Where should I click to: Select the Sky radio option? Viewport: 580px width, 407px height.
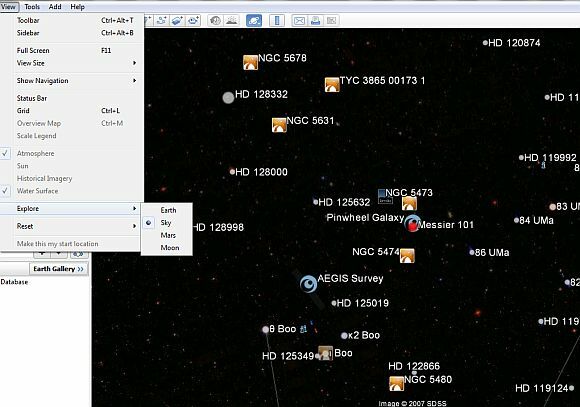[x=166, y=223]
